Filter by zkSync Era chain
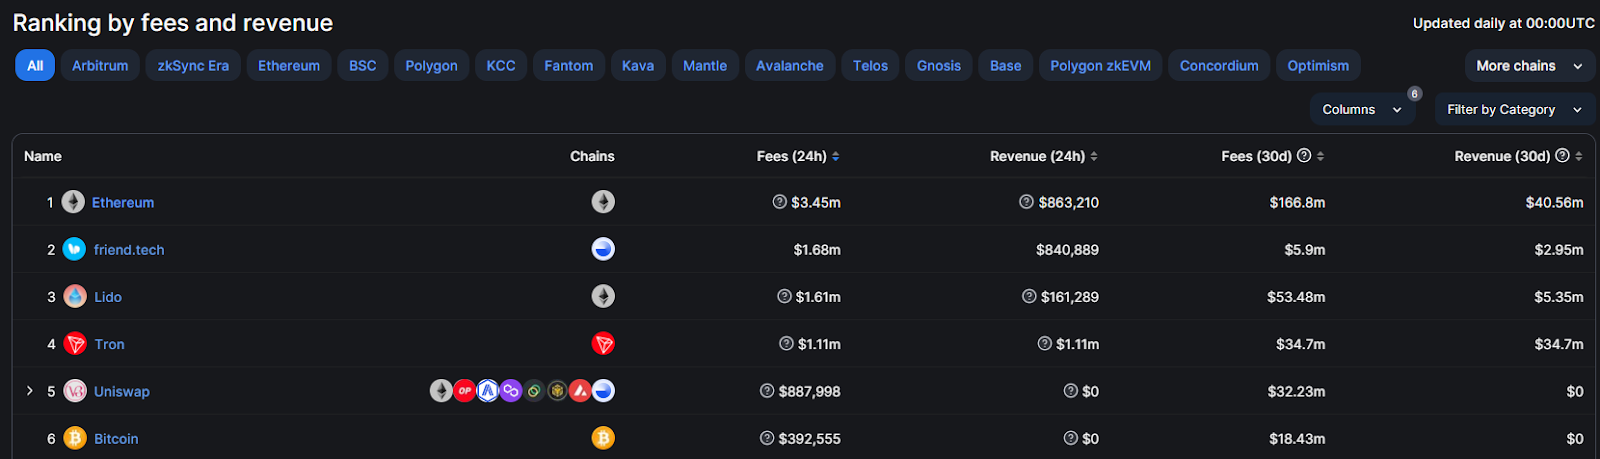Screen dimensions: 1600x459 [x=193, y=66]
